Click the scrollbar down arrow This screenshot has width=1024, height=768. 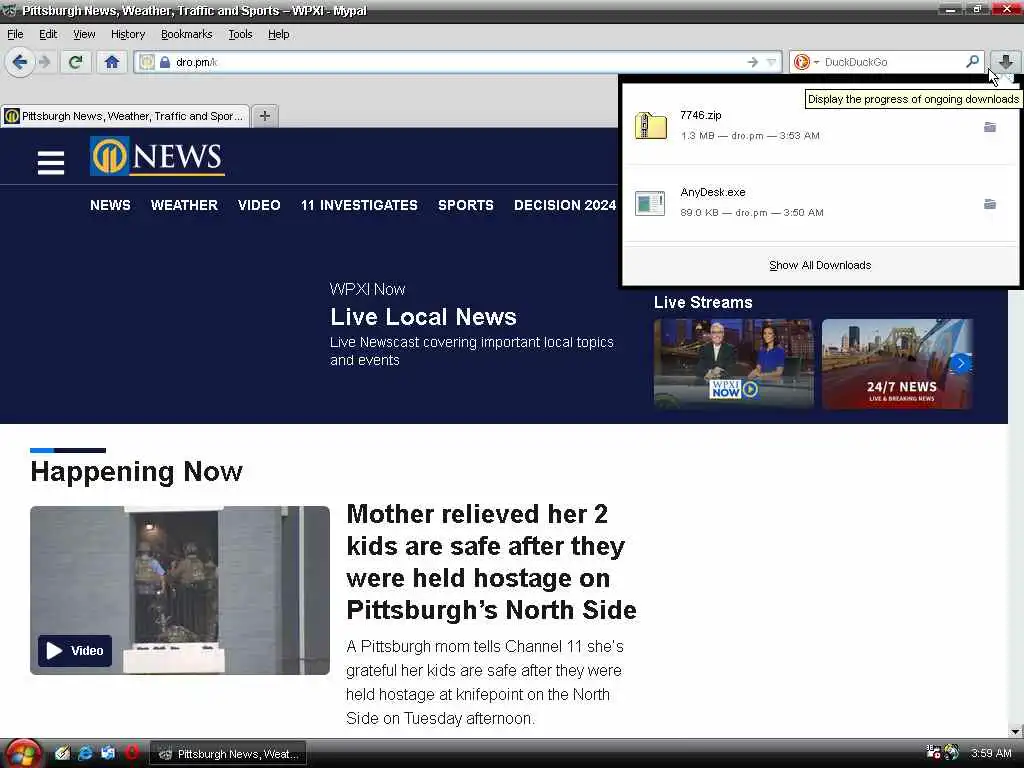click(x=1016, y=731)
